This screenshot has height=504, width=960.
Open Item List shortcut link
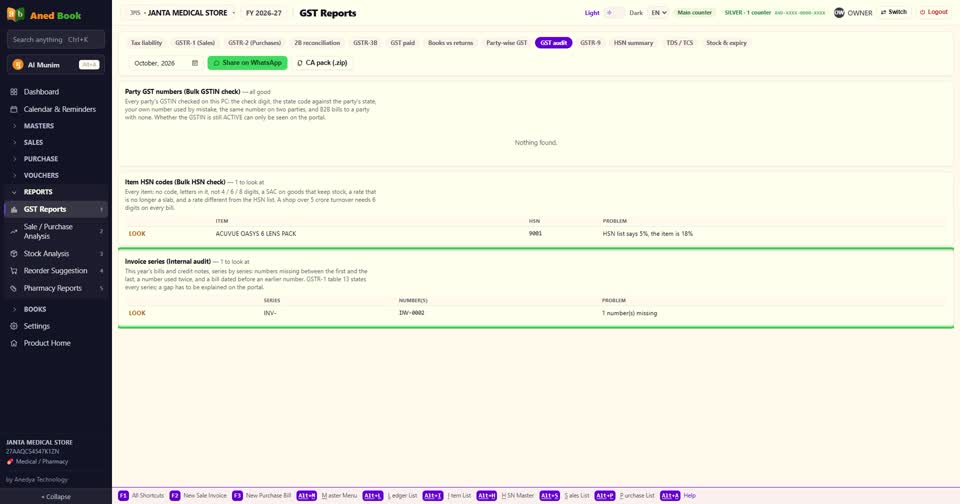point(448,495)
